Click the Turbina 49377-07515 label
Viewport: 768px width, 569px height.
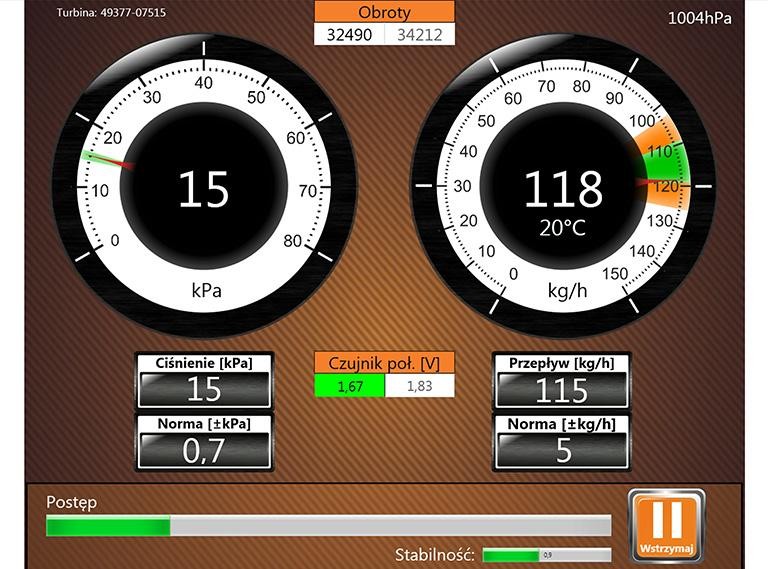coord(111,13)
